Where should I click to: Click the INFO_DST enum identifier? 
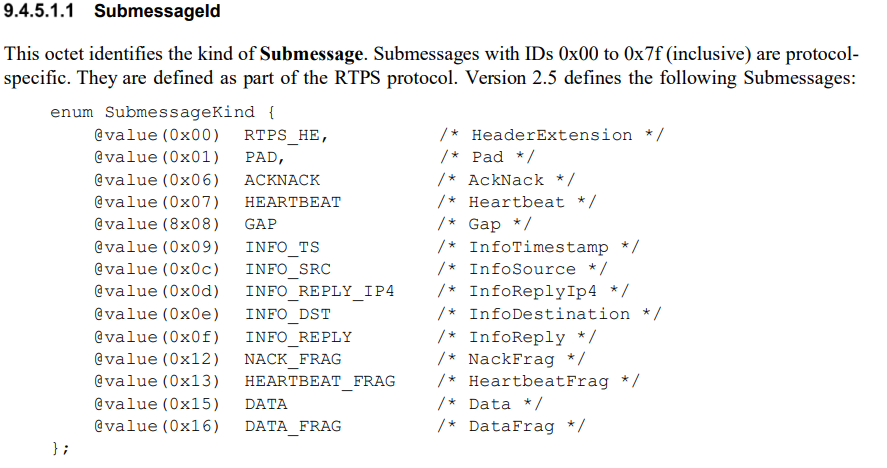(x=287, y=314)
